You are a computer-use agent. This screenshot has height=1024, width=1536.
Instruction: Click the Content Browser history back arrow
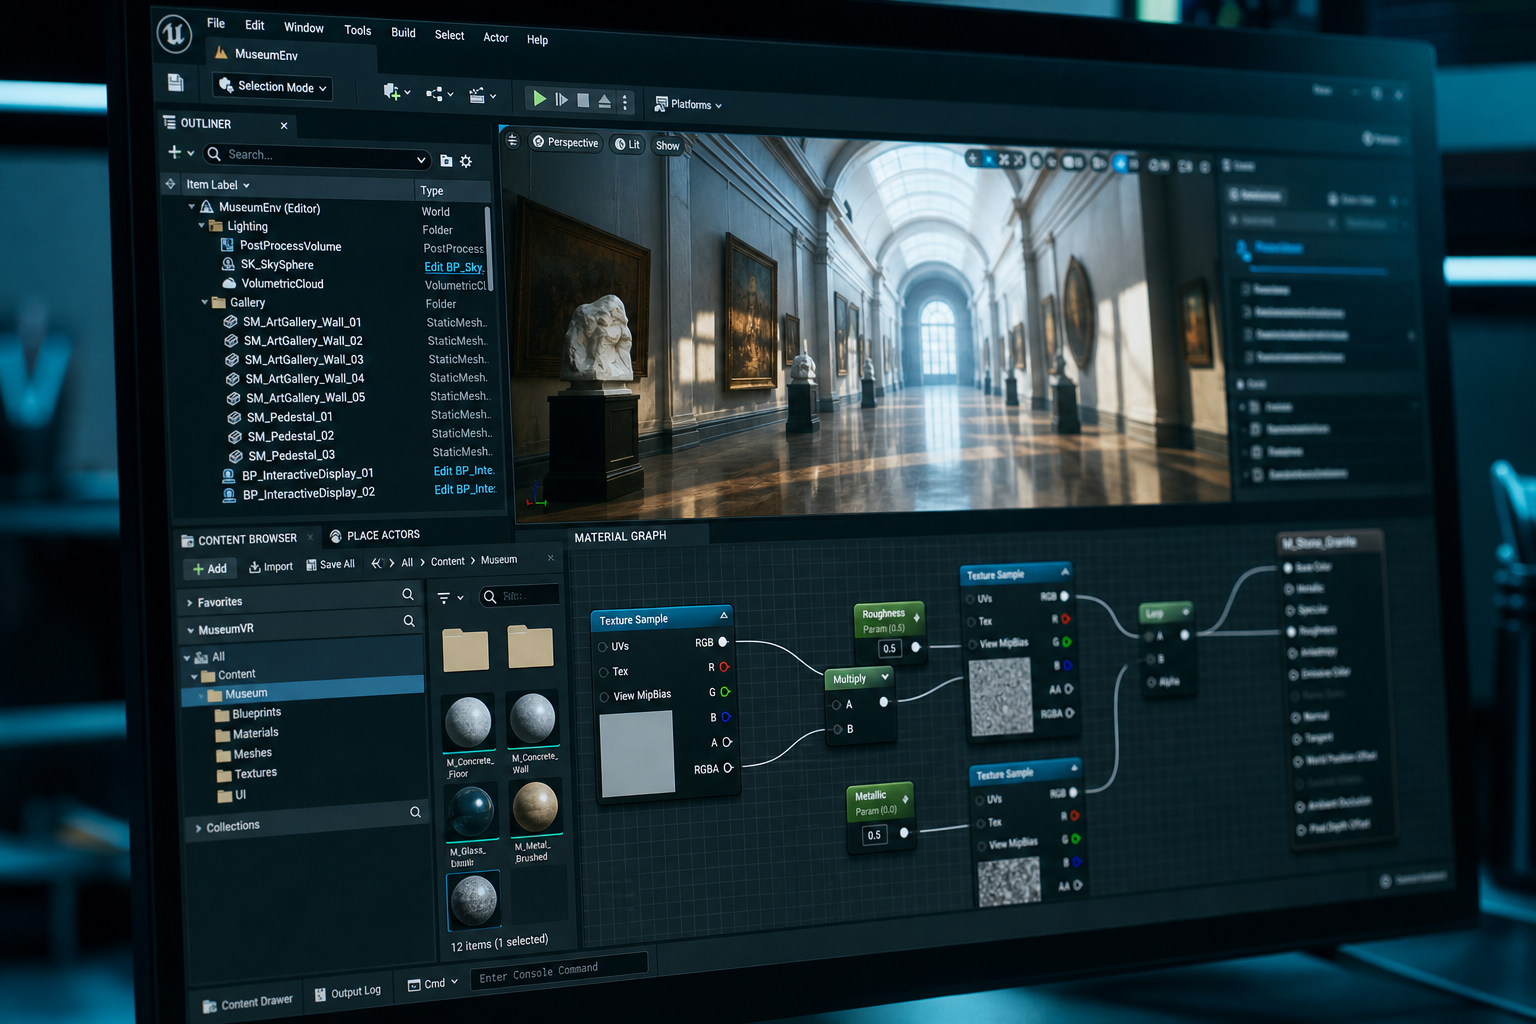point(375,563)
